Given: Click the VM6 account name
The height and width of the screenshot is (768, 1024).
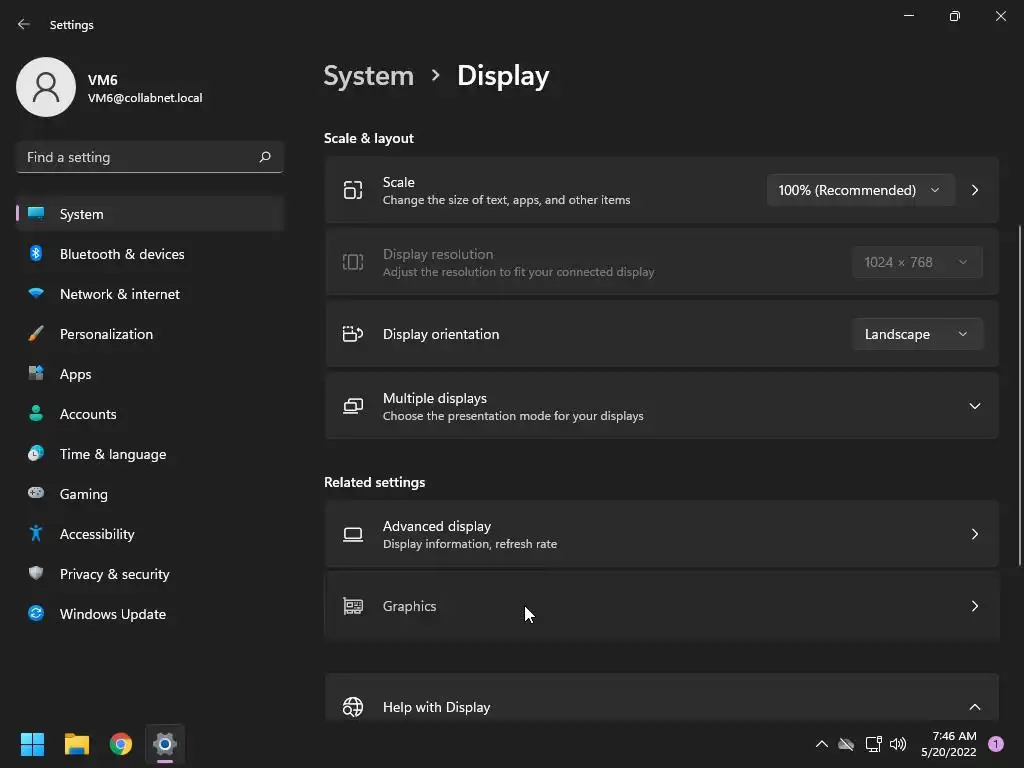Looking at the screenshot, I should tap(103, 80).
